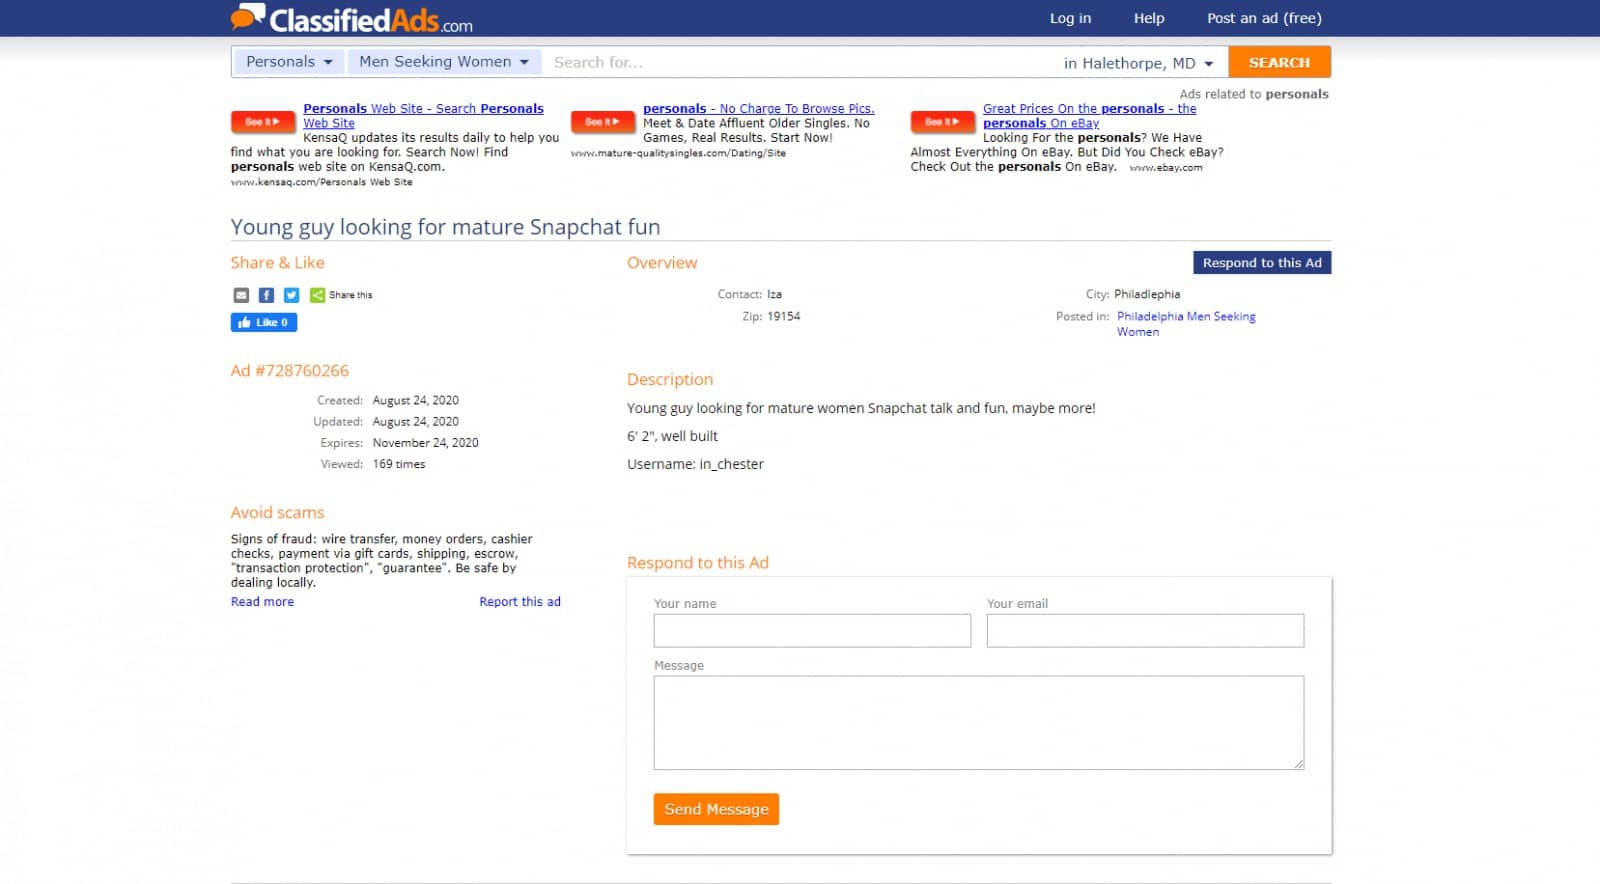Open Philadelphia Men Seeking Women link
The width and height of the screenshot is (1600, 884).
(1186, 324)
